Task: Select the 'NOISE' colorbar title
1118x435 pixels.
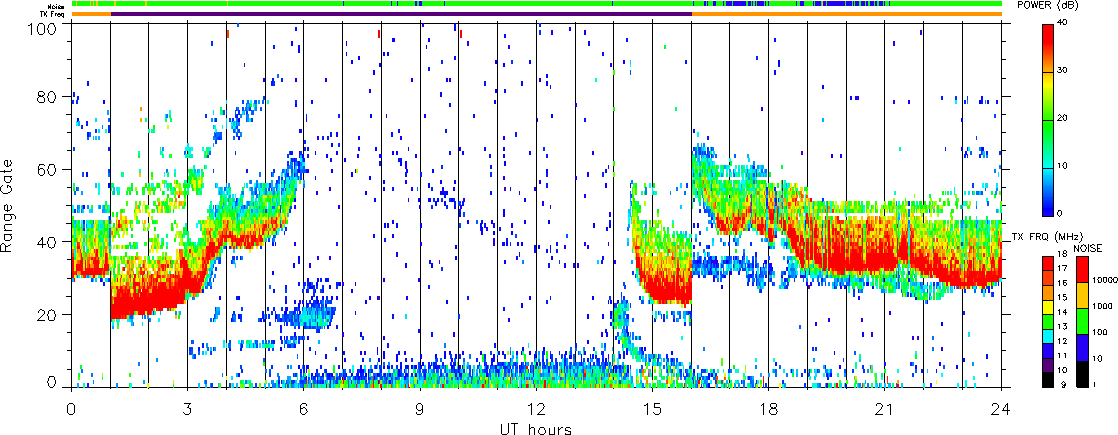Action: [x=1087, y=248]
